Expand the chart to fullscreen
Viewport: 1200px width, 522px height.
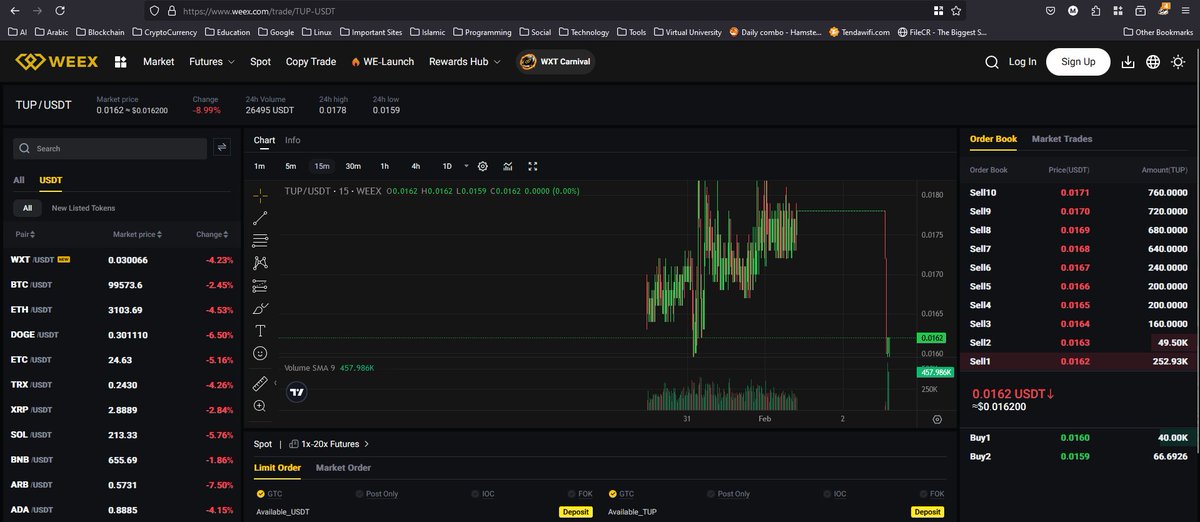point(533,166)
